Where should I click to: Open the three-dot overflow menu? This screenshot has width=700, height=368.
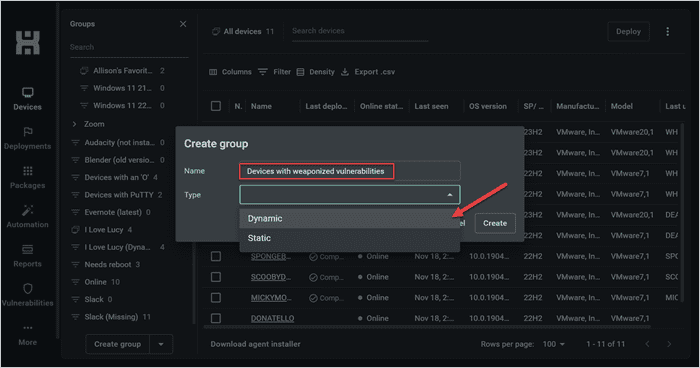pos(667,32)
